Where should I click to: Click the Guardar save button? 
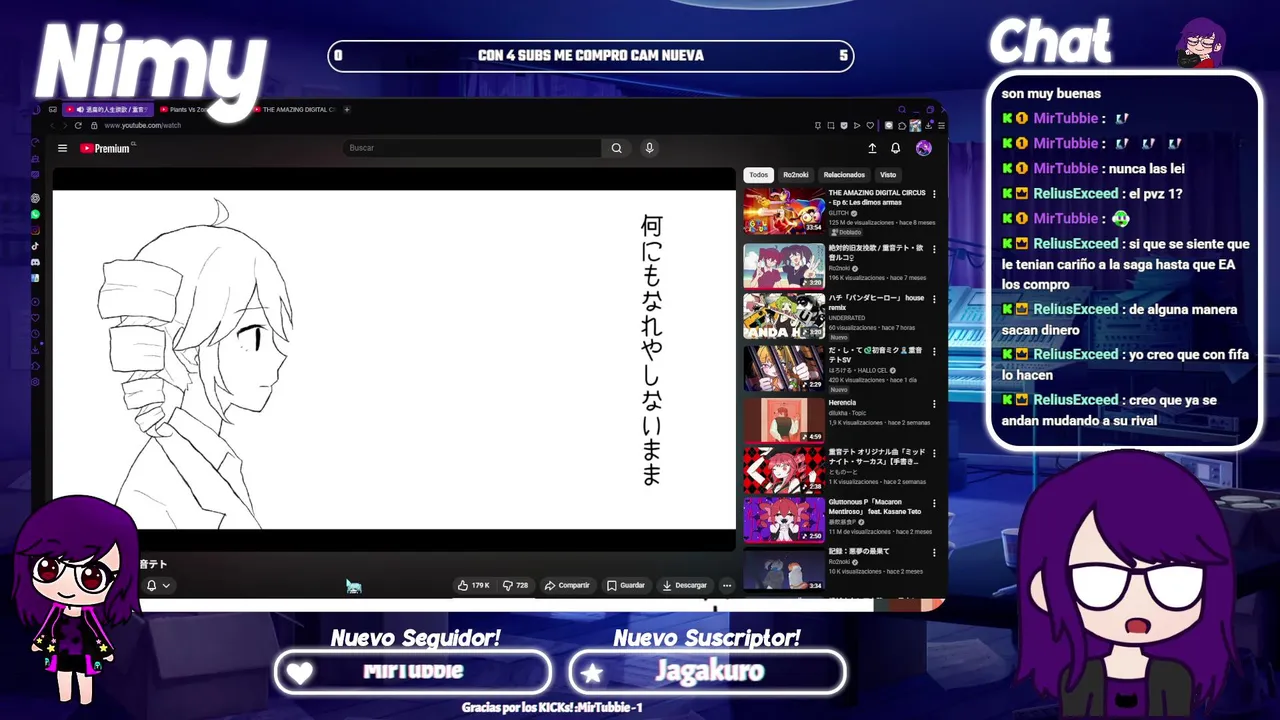[x=626, y=585]
